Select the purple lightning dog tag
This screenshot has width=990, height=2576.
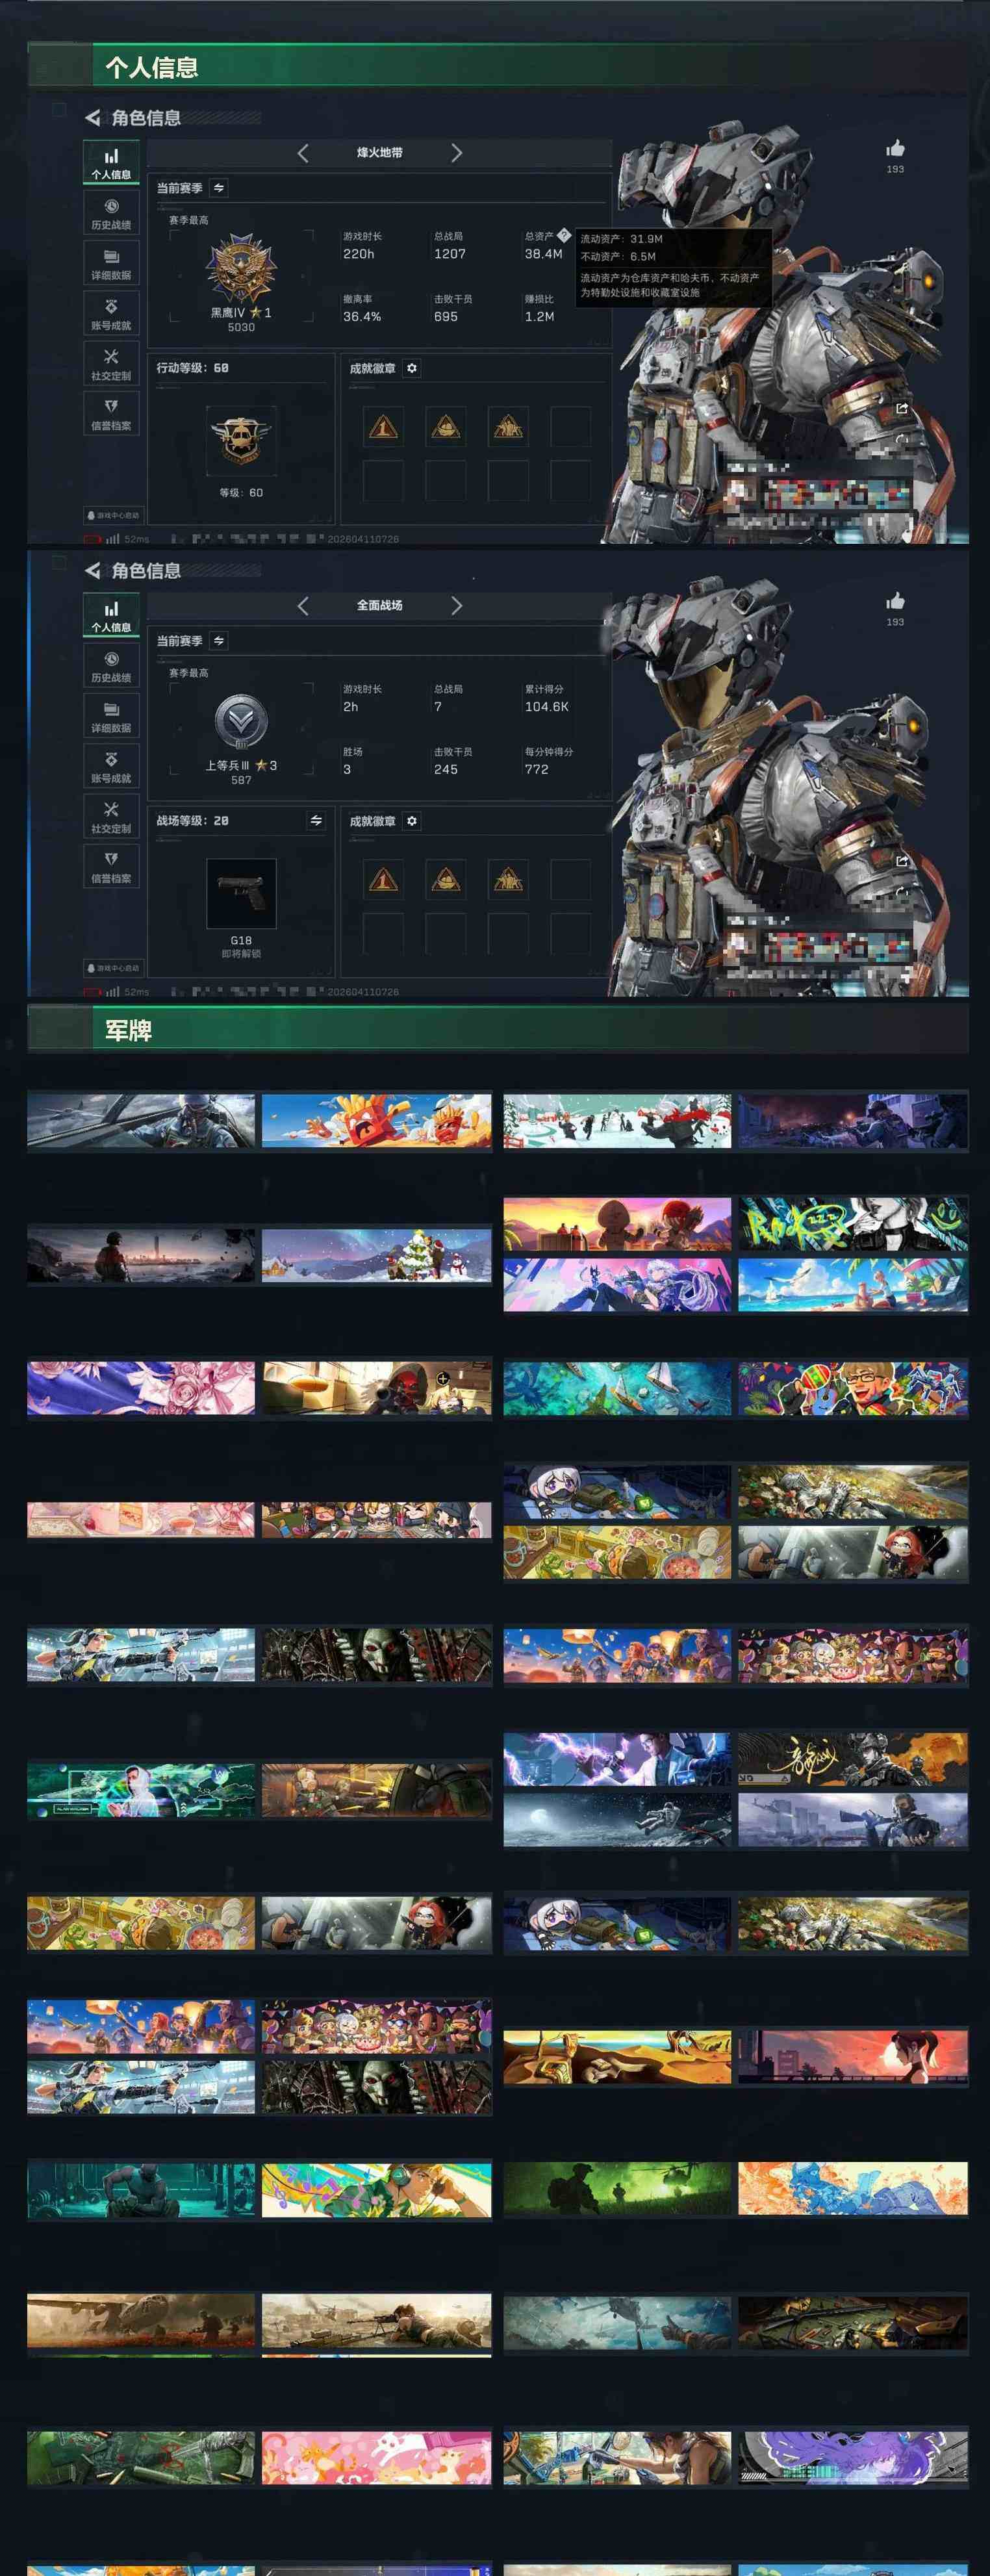click(x=617, y=1760)
